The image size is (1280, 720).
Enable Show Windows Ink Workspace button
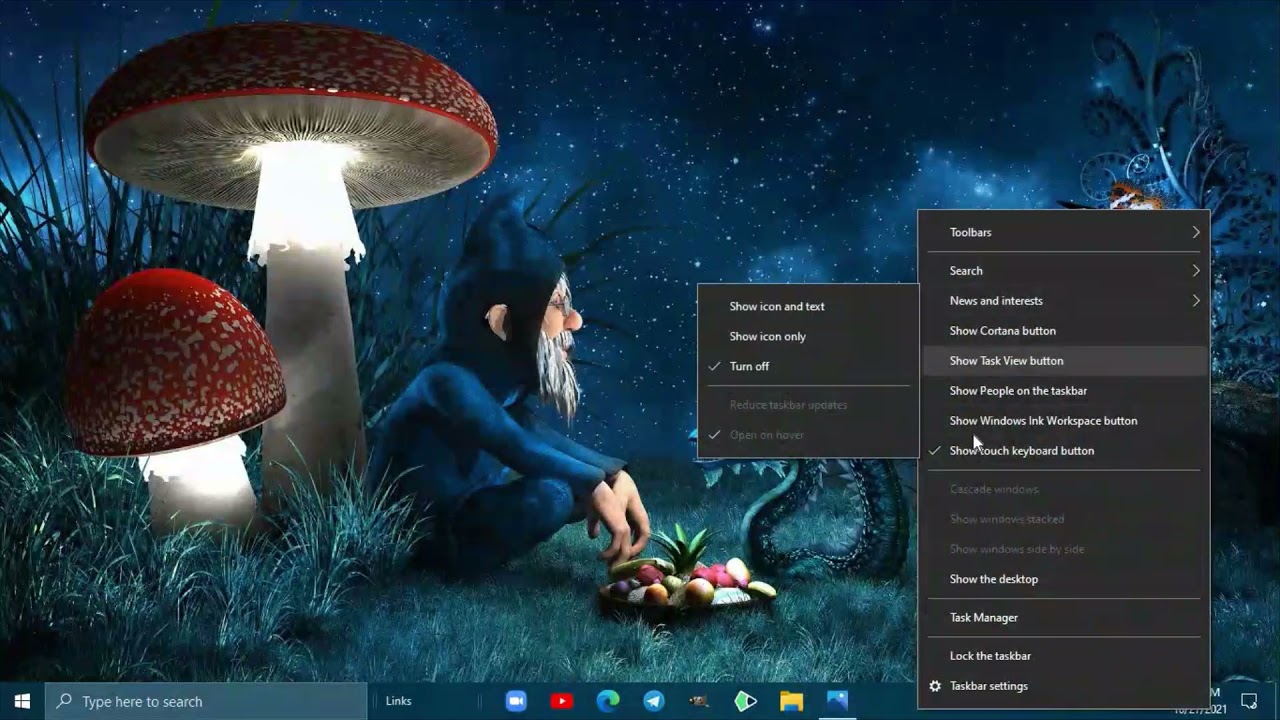1063,421
